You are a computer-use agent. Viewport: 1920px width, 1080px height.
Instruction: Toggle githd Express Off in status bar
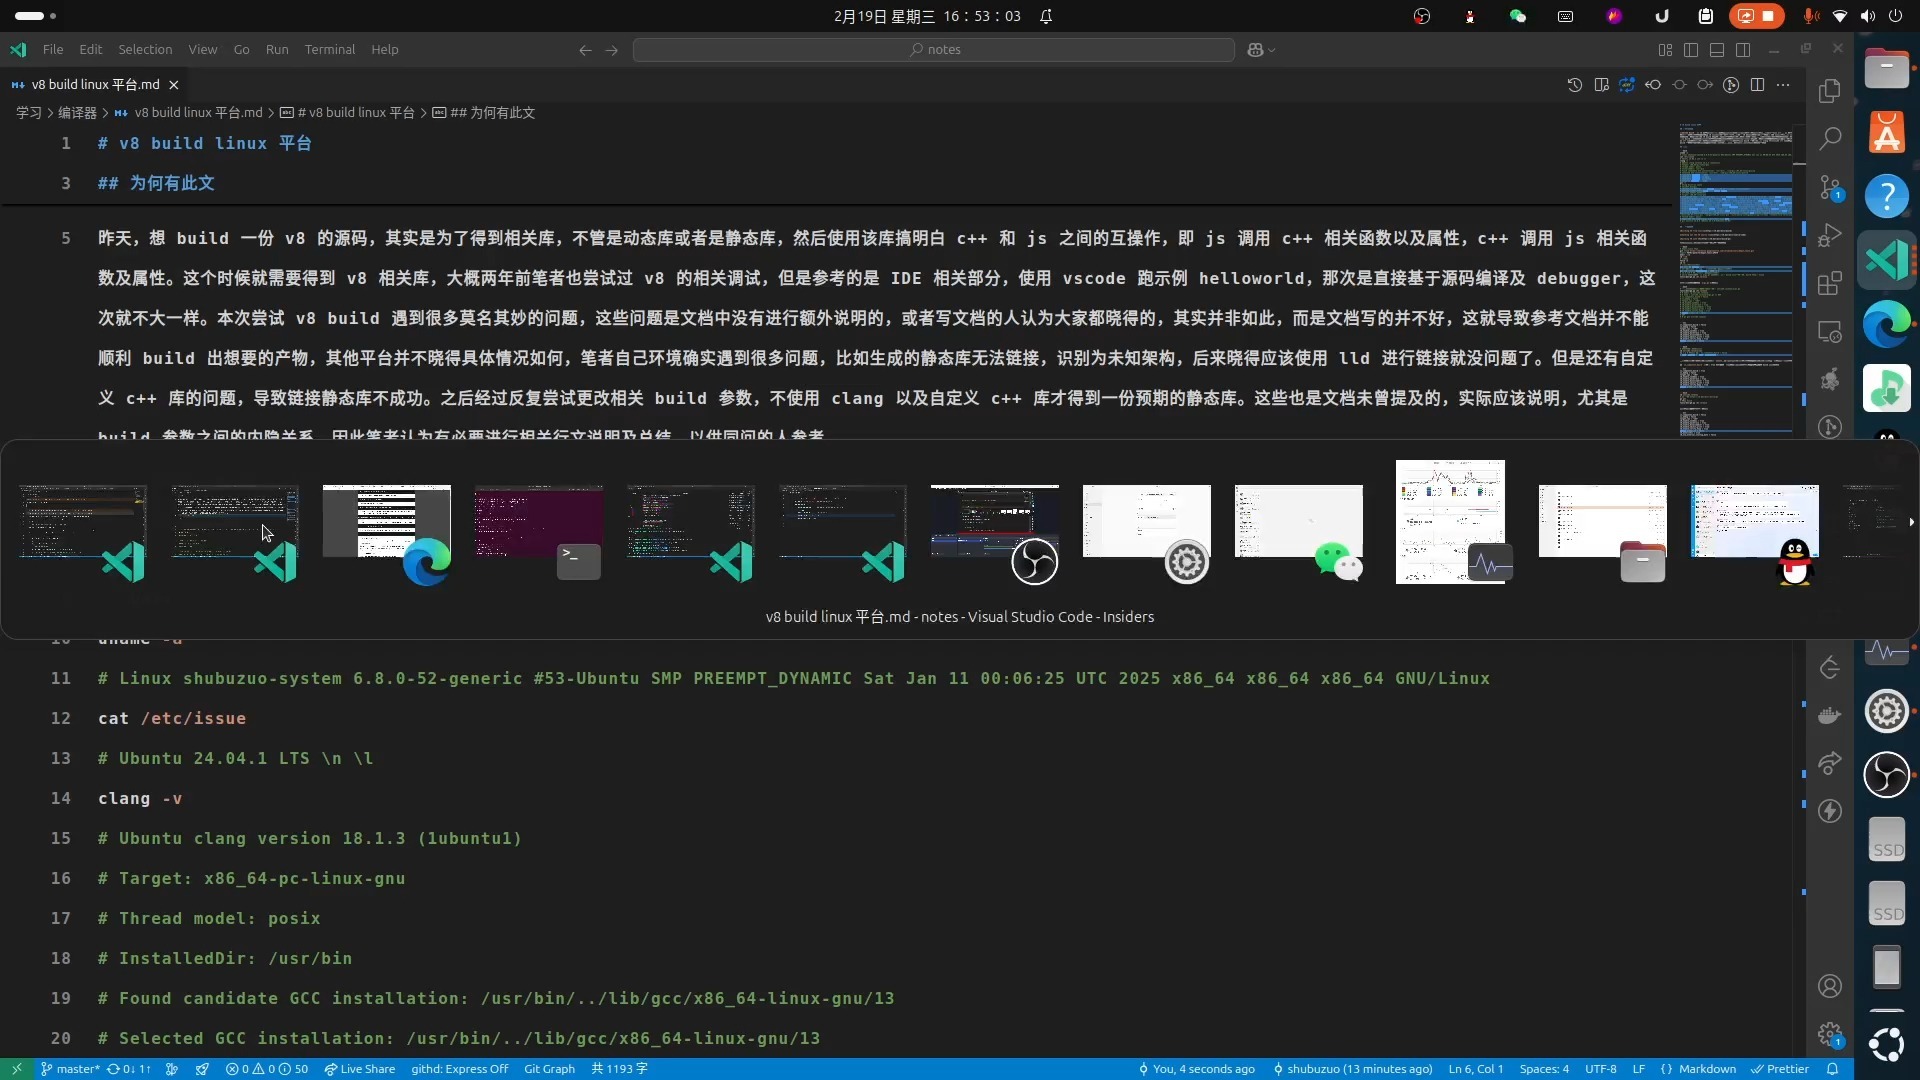460,1069
